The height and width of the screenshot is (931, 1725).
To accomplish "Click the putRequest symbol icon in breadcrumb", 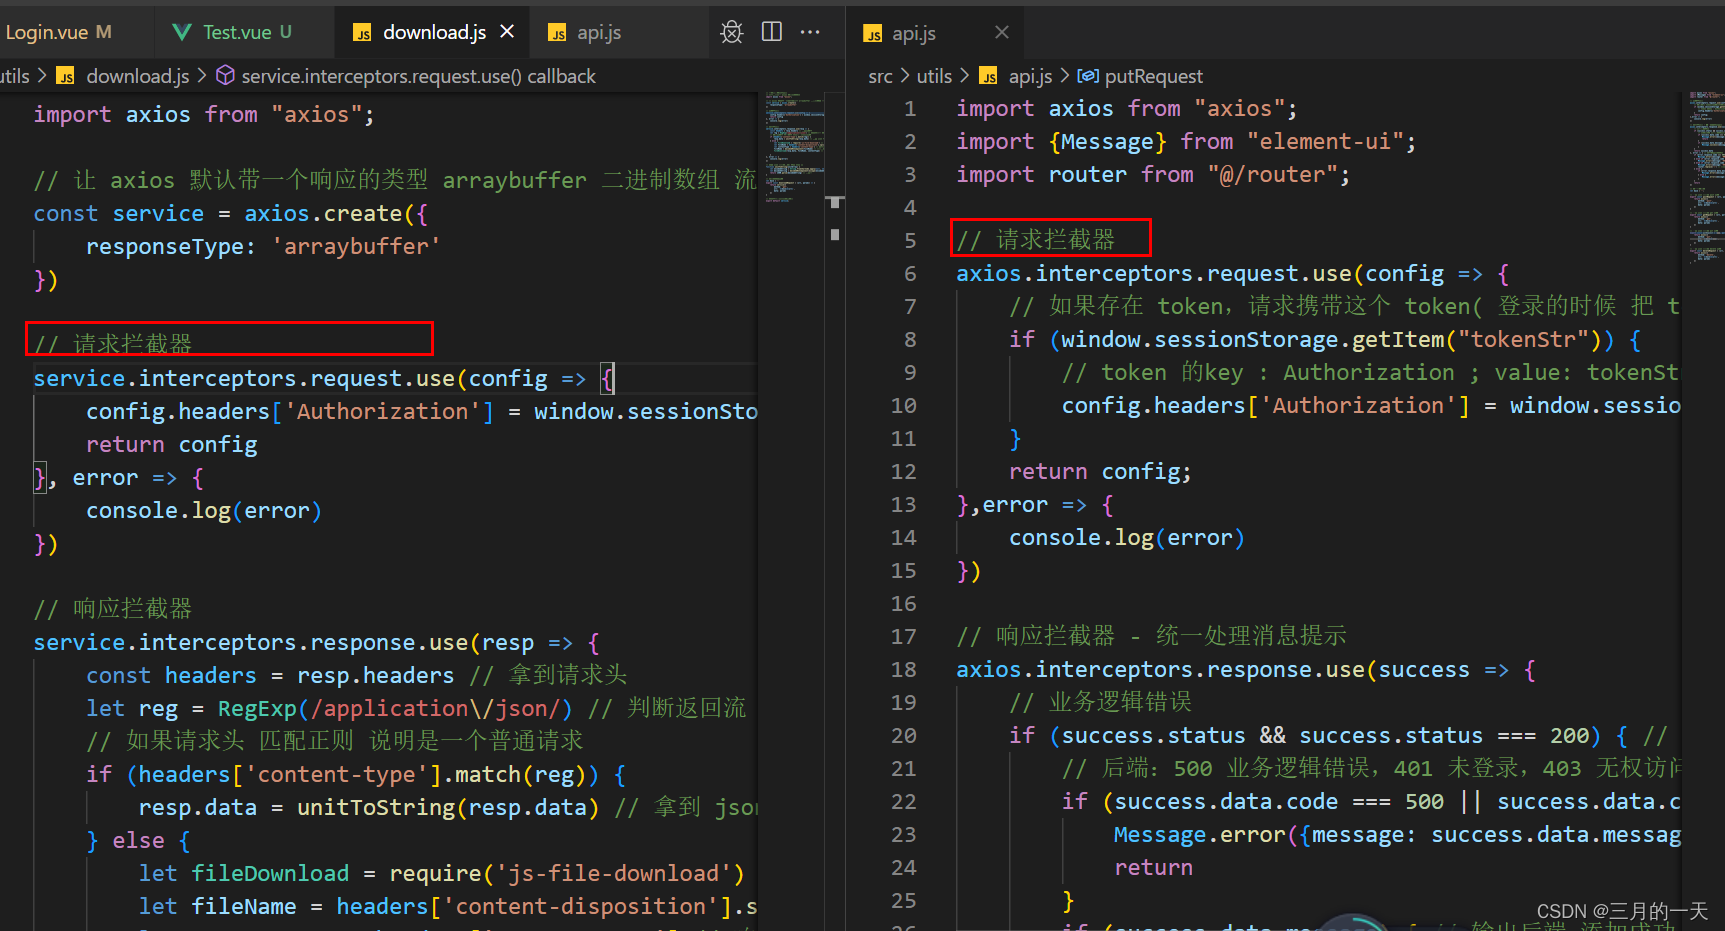I will point(1088,76).
